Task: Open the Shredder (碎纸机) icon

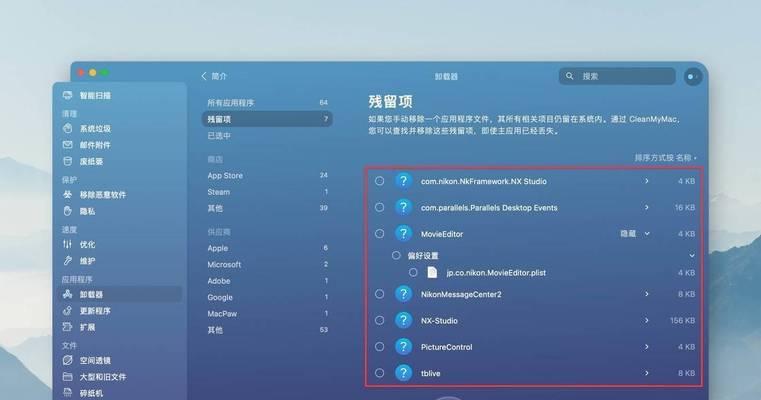Action: [67, 393]
